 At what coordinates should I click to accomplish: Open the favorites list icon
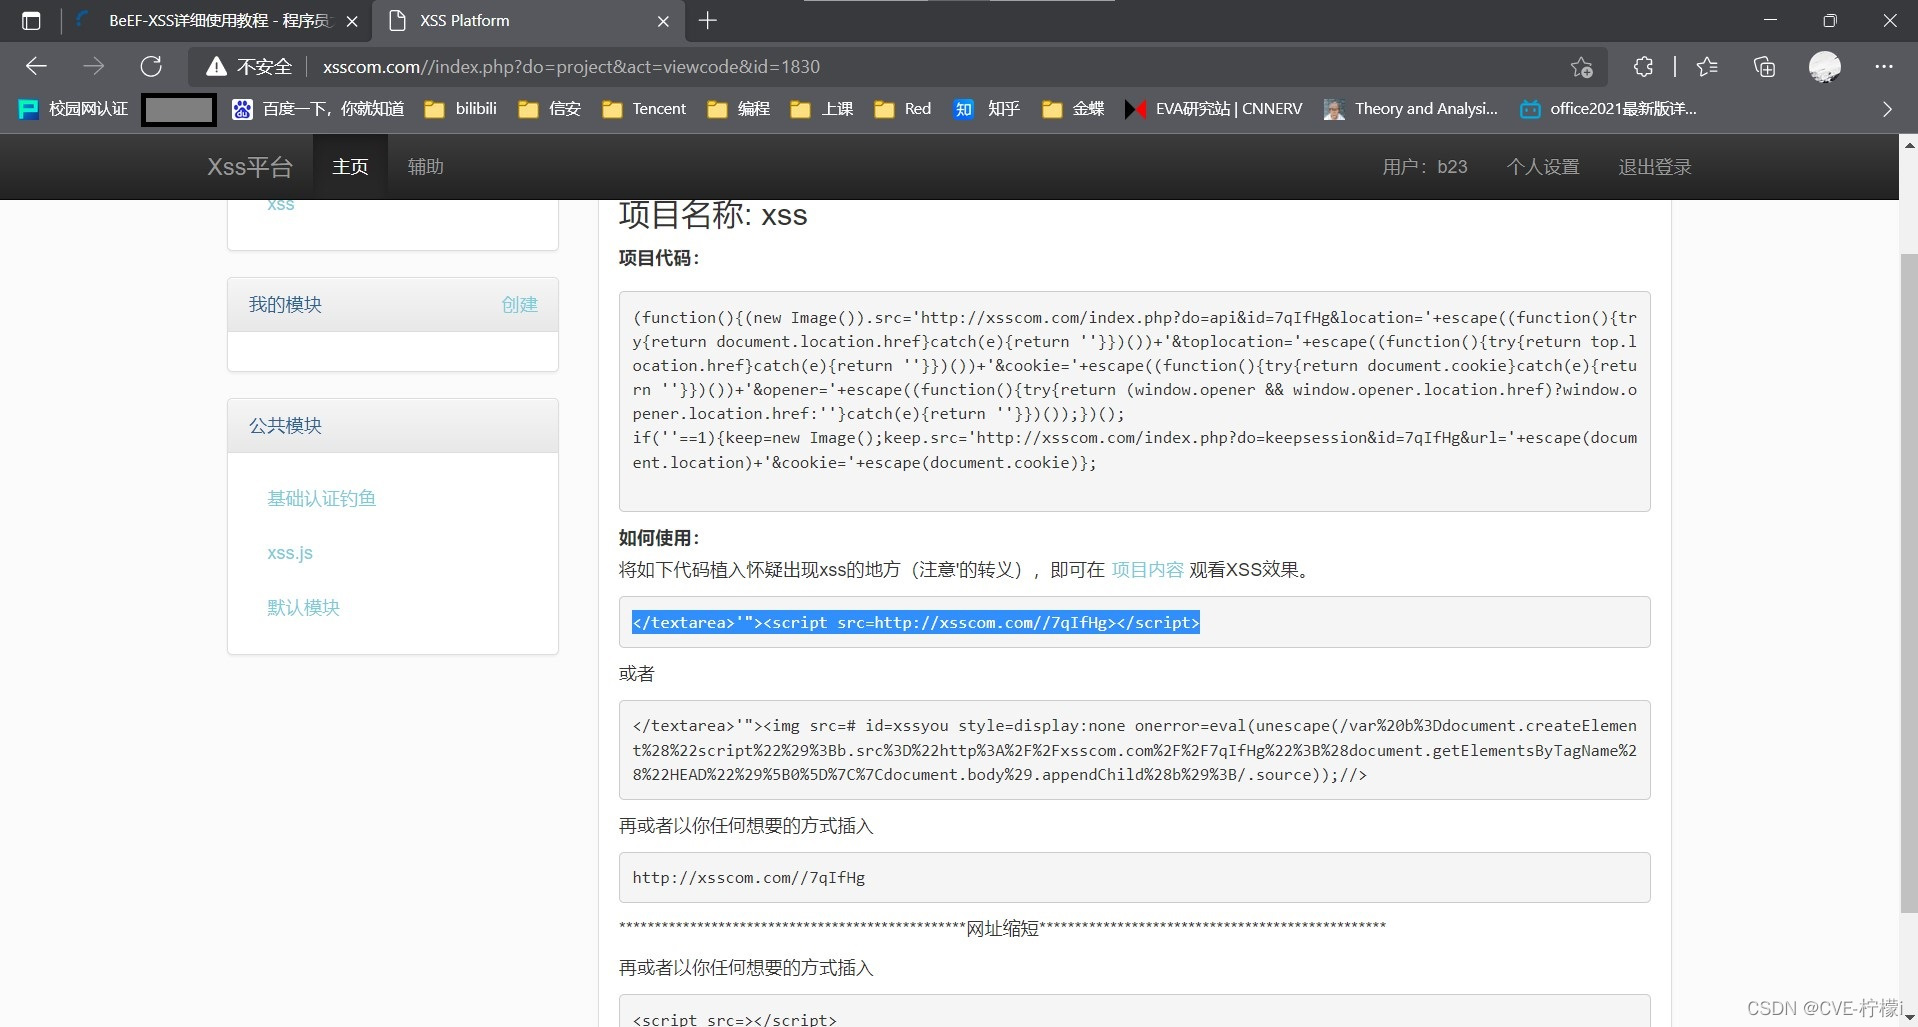[x=1707, y=66]
